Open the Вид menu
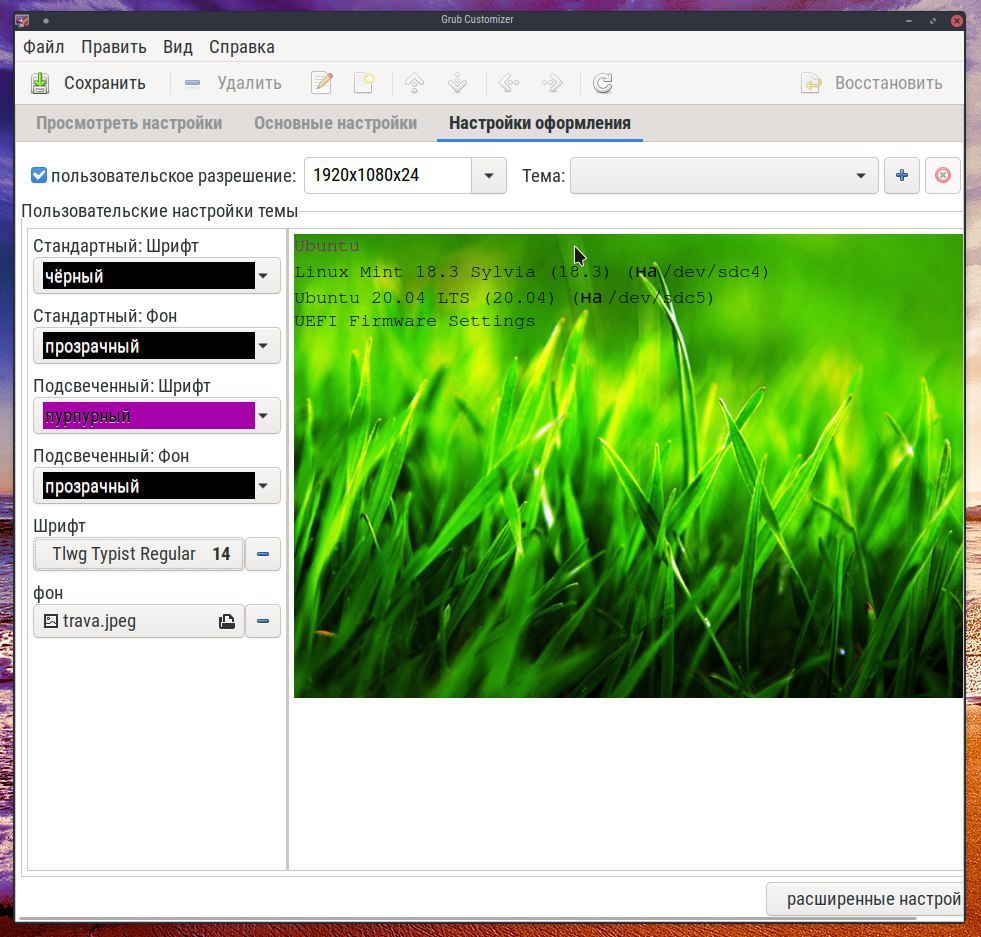 click(178, 48)
